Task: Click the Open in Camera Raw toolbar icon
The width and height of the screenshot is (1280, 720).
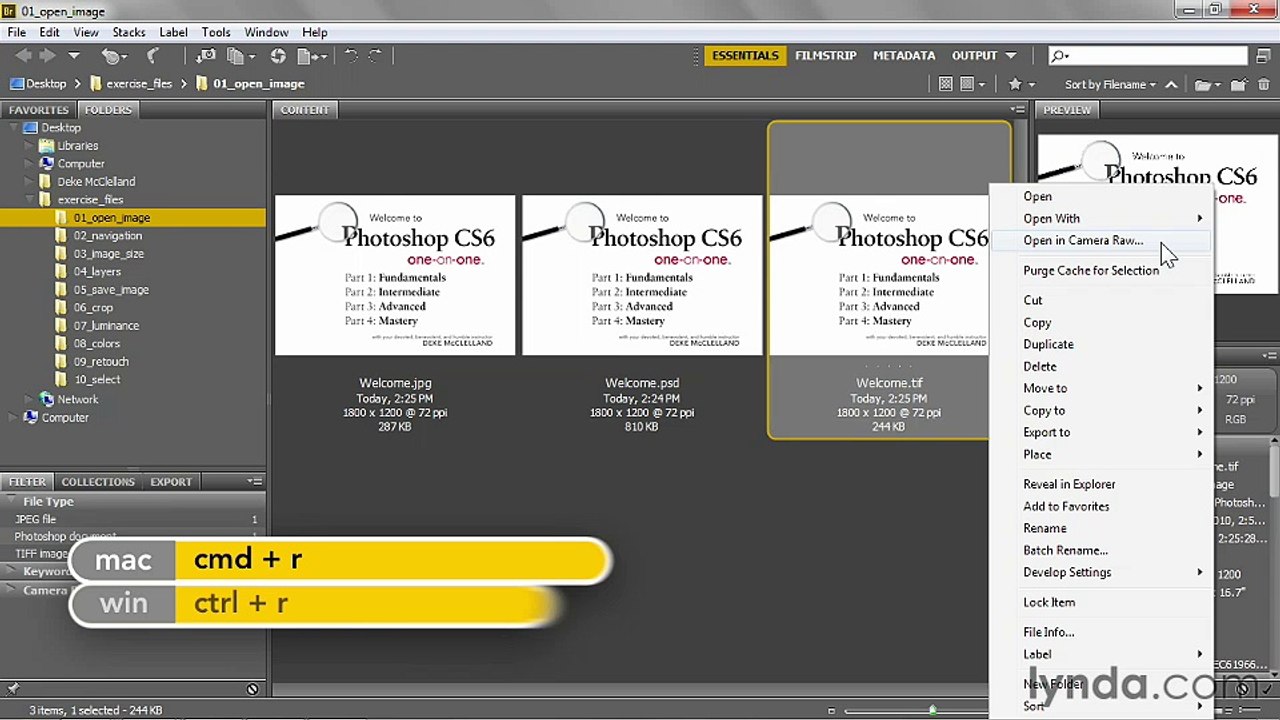Action: pos(278,56)
